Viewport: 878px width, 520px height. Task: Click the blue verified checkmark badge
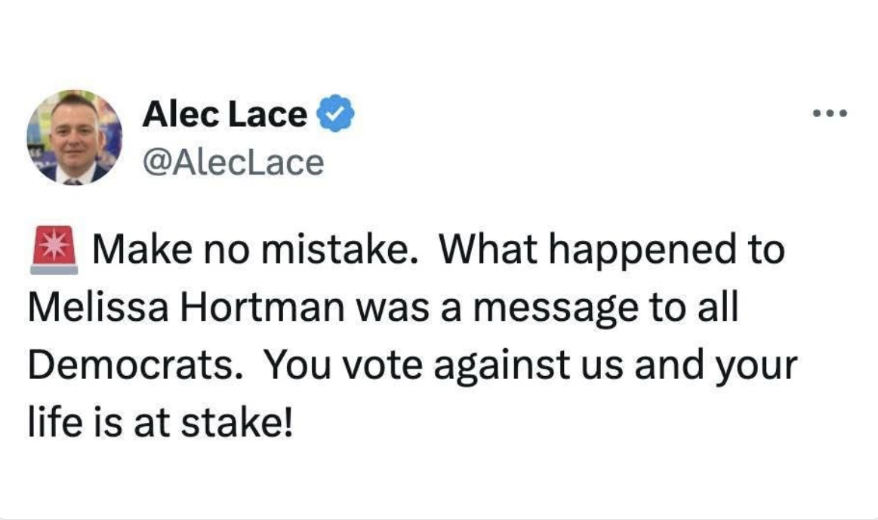pos(336,115)
